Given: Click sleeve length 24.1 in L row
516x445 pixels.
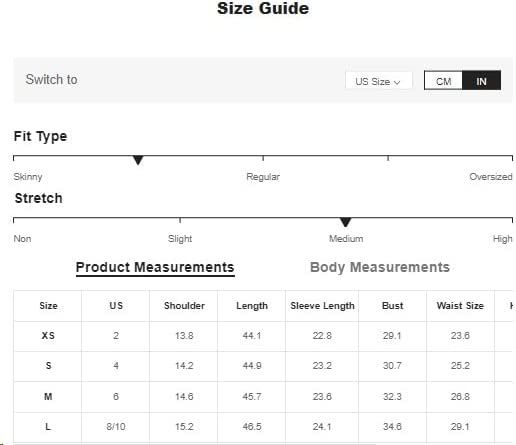Looking at the screenshot, I should tap(322, 426).
